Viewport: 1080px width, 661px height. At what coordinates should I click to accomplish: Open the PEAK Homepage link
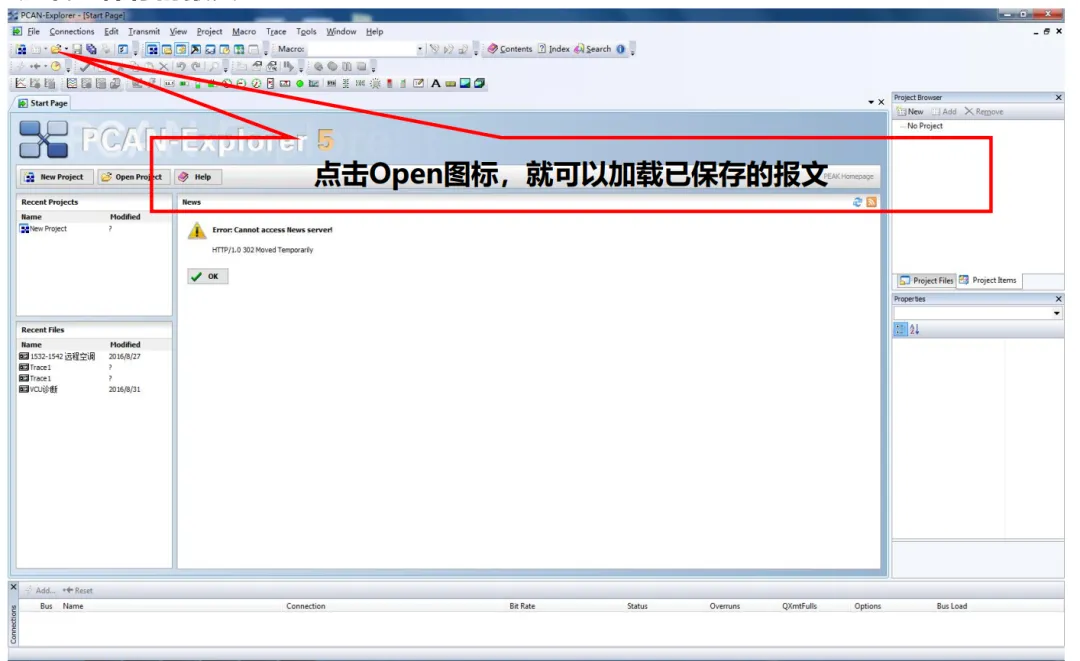click(x=849, y=176)
